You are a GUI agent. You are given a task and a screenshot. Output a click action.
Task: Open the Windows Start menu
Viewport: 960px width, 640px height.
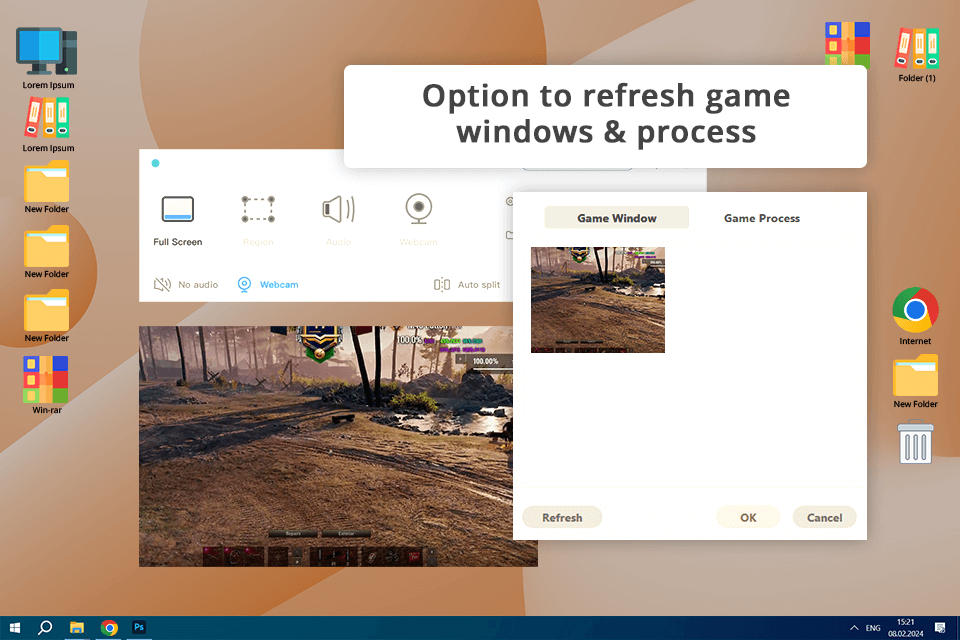(x=15, y=628)
